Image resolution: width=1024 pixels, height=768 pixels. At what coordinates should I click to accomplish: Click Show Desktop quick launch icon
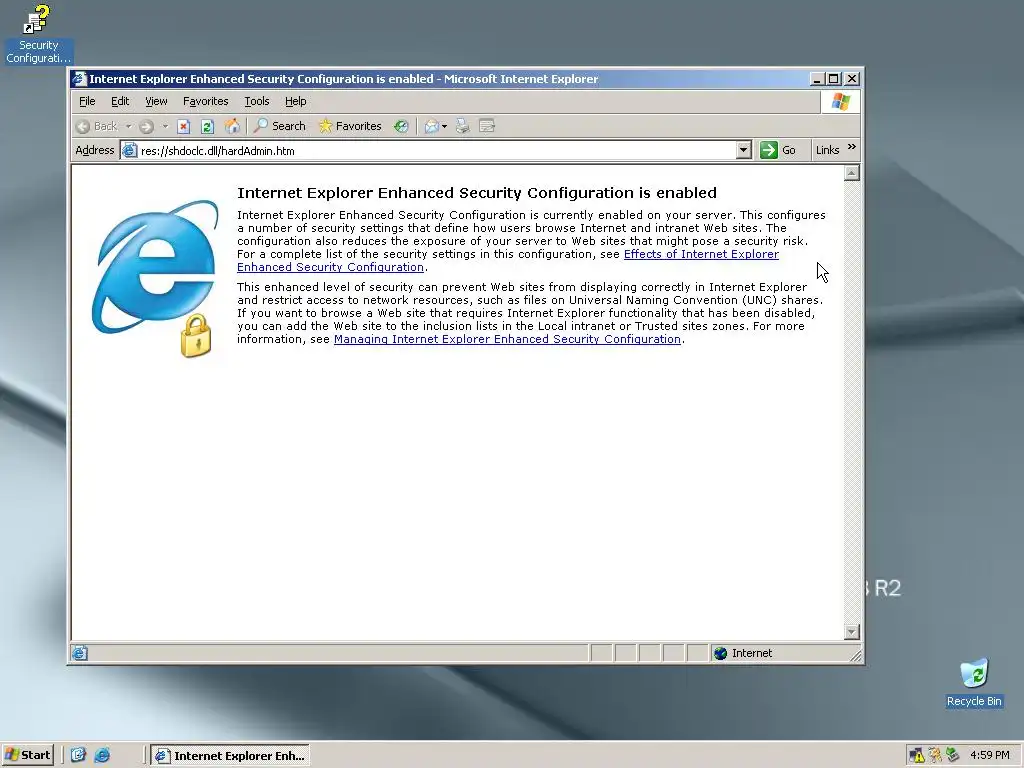coord(78,755)
